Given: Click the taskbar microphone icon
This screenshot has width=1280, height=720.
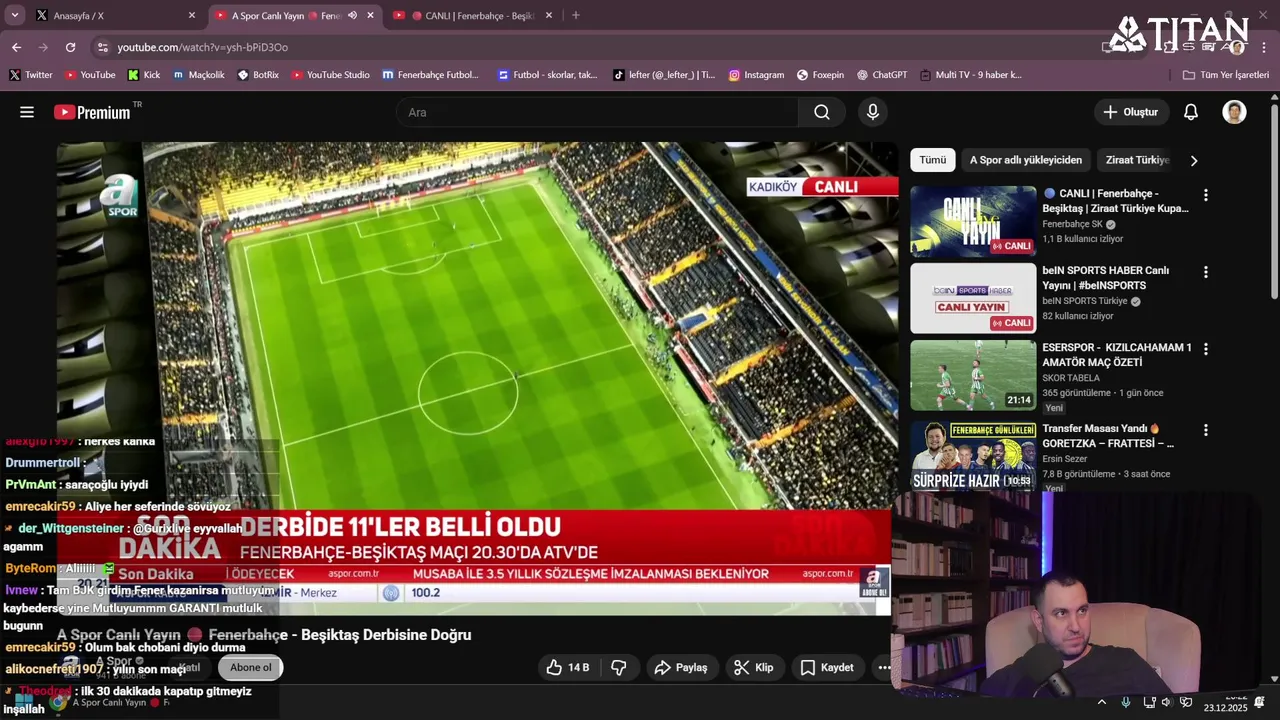Looking at the screenshot, I should tap(1126, 703).
